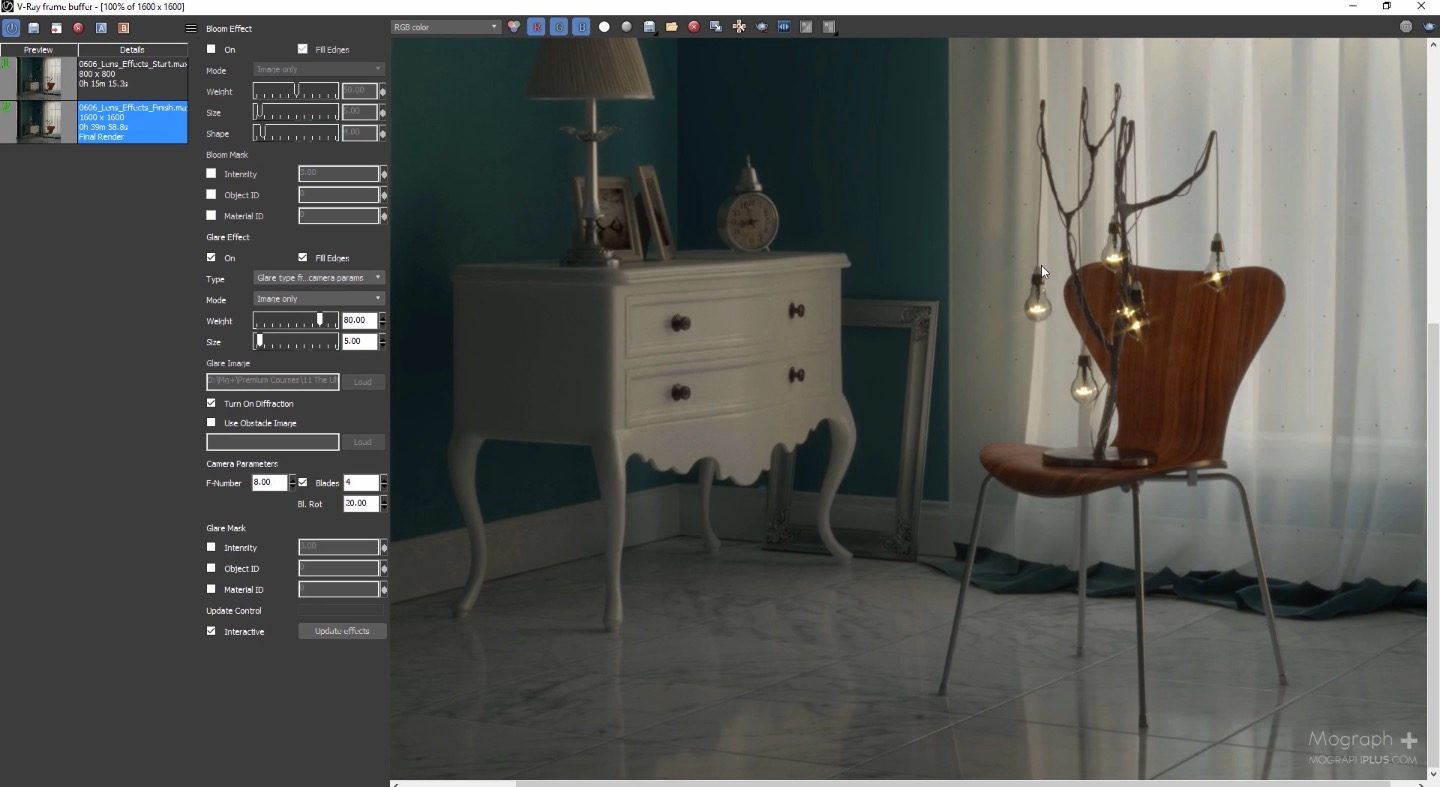Toggle the blue channel display
The width and height of the screenshot is (1440, 787).
point(582,27)
